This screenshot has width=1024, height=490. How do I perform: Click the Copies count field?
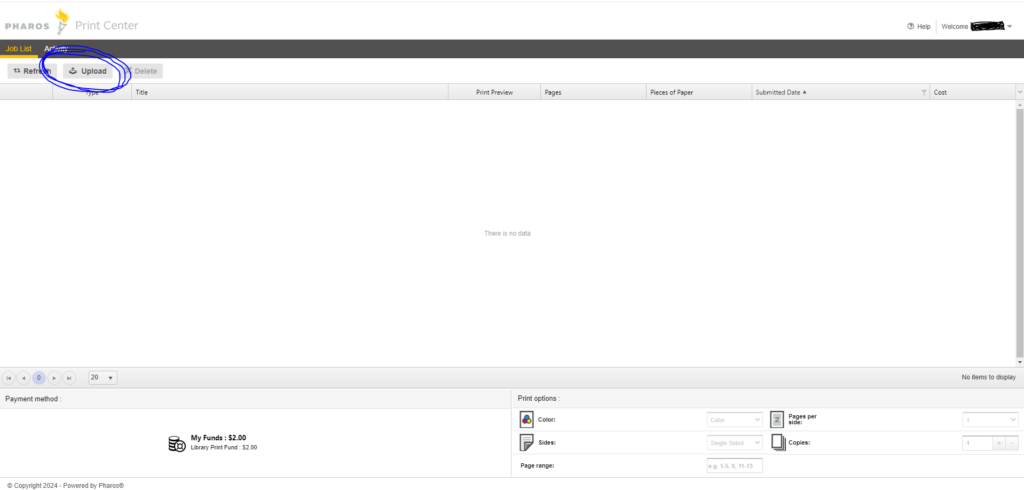pos(977,443)
